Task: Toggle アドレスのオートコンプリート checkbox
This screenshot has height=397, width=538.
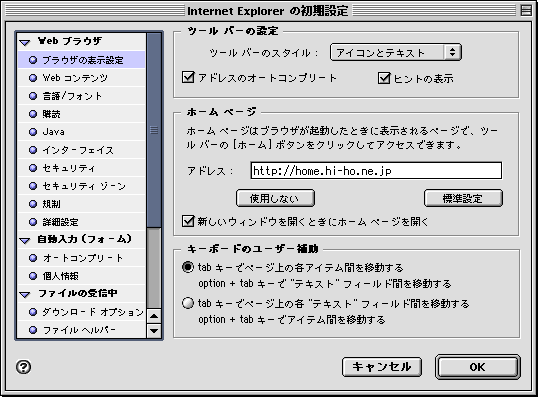Action: pyautogui.click(x=188, y=78)
